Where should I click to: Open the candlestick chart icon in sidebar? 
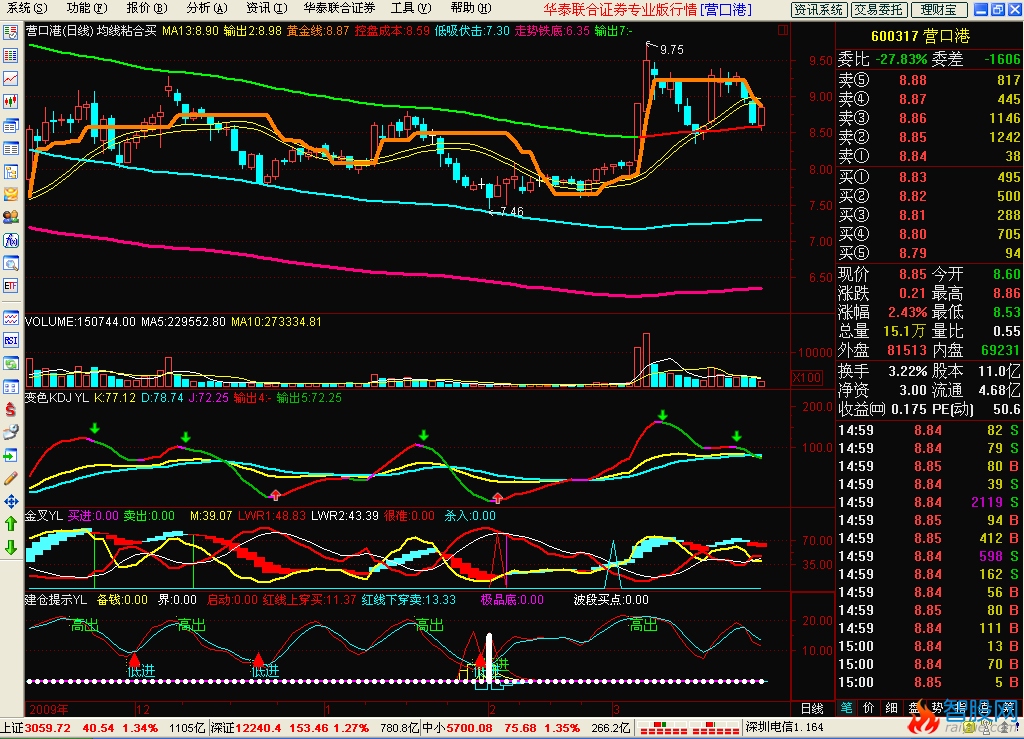click(11, 101)
